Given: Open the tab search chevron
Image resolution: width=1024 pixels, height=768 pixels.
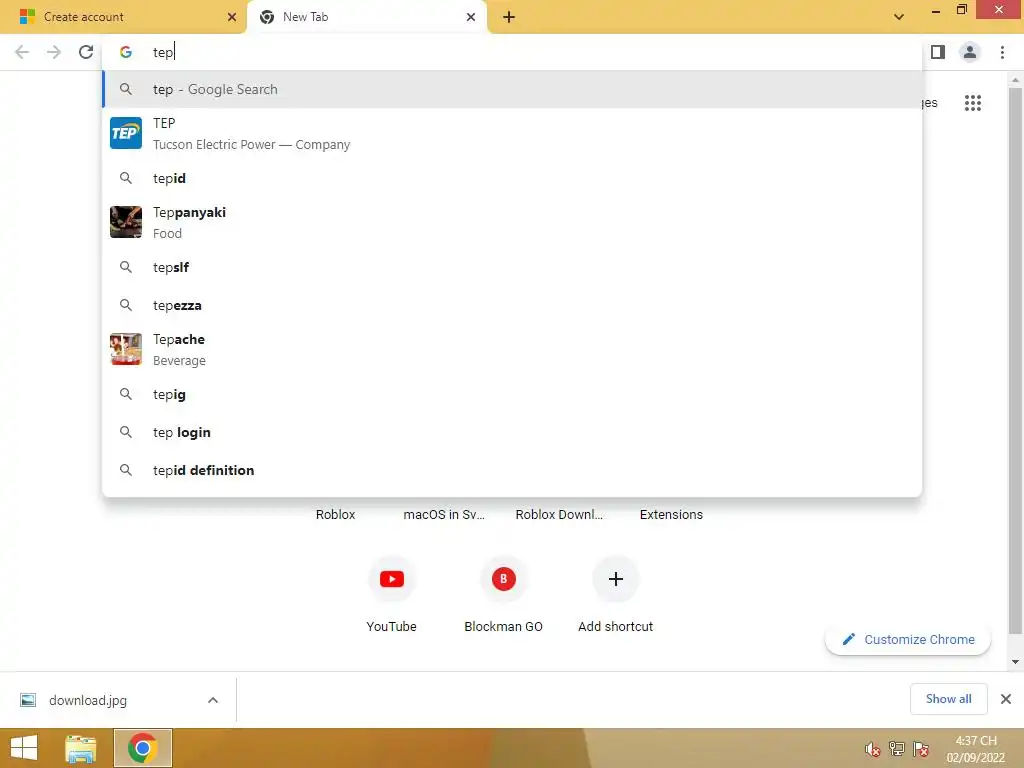Looking at the screenshot, I should click(x=899, y=17).
